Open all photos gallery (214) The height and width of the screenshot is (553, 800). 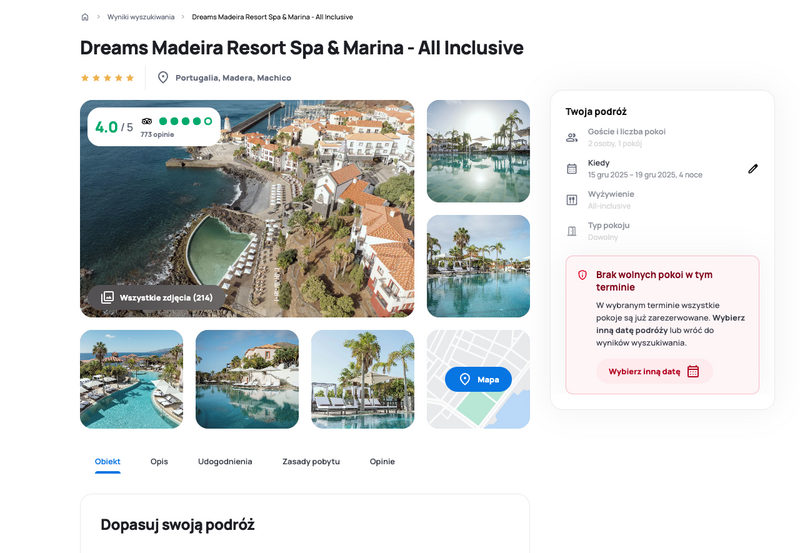[x=160, y=297]
